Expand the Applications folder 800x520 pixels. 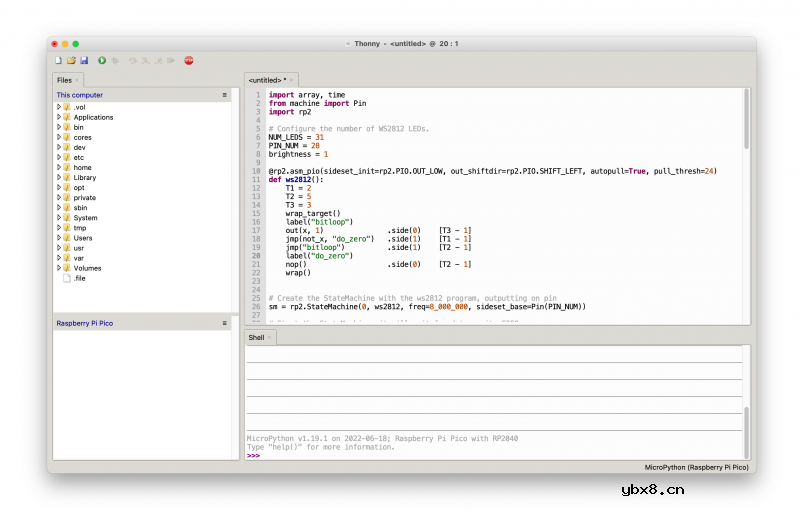point(59,117)
